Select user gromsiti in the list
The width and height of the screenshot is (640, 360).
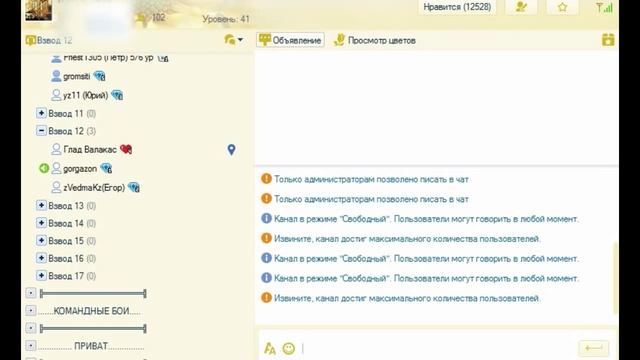click(x=76, y=76)
